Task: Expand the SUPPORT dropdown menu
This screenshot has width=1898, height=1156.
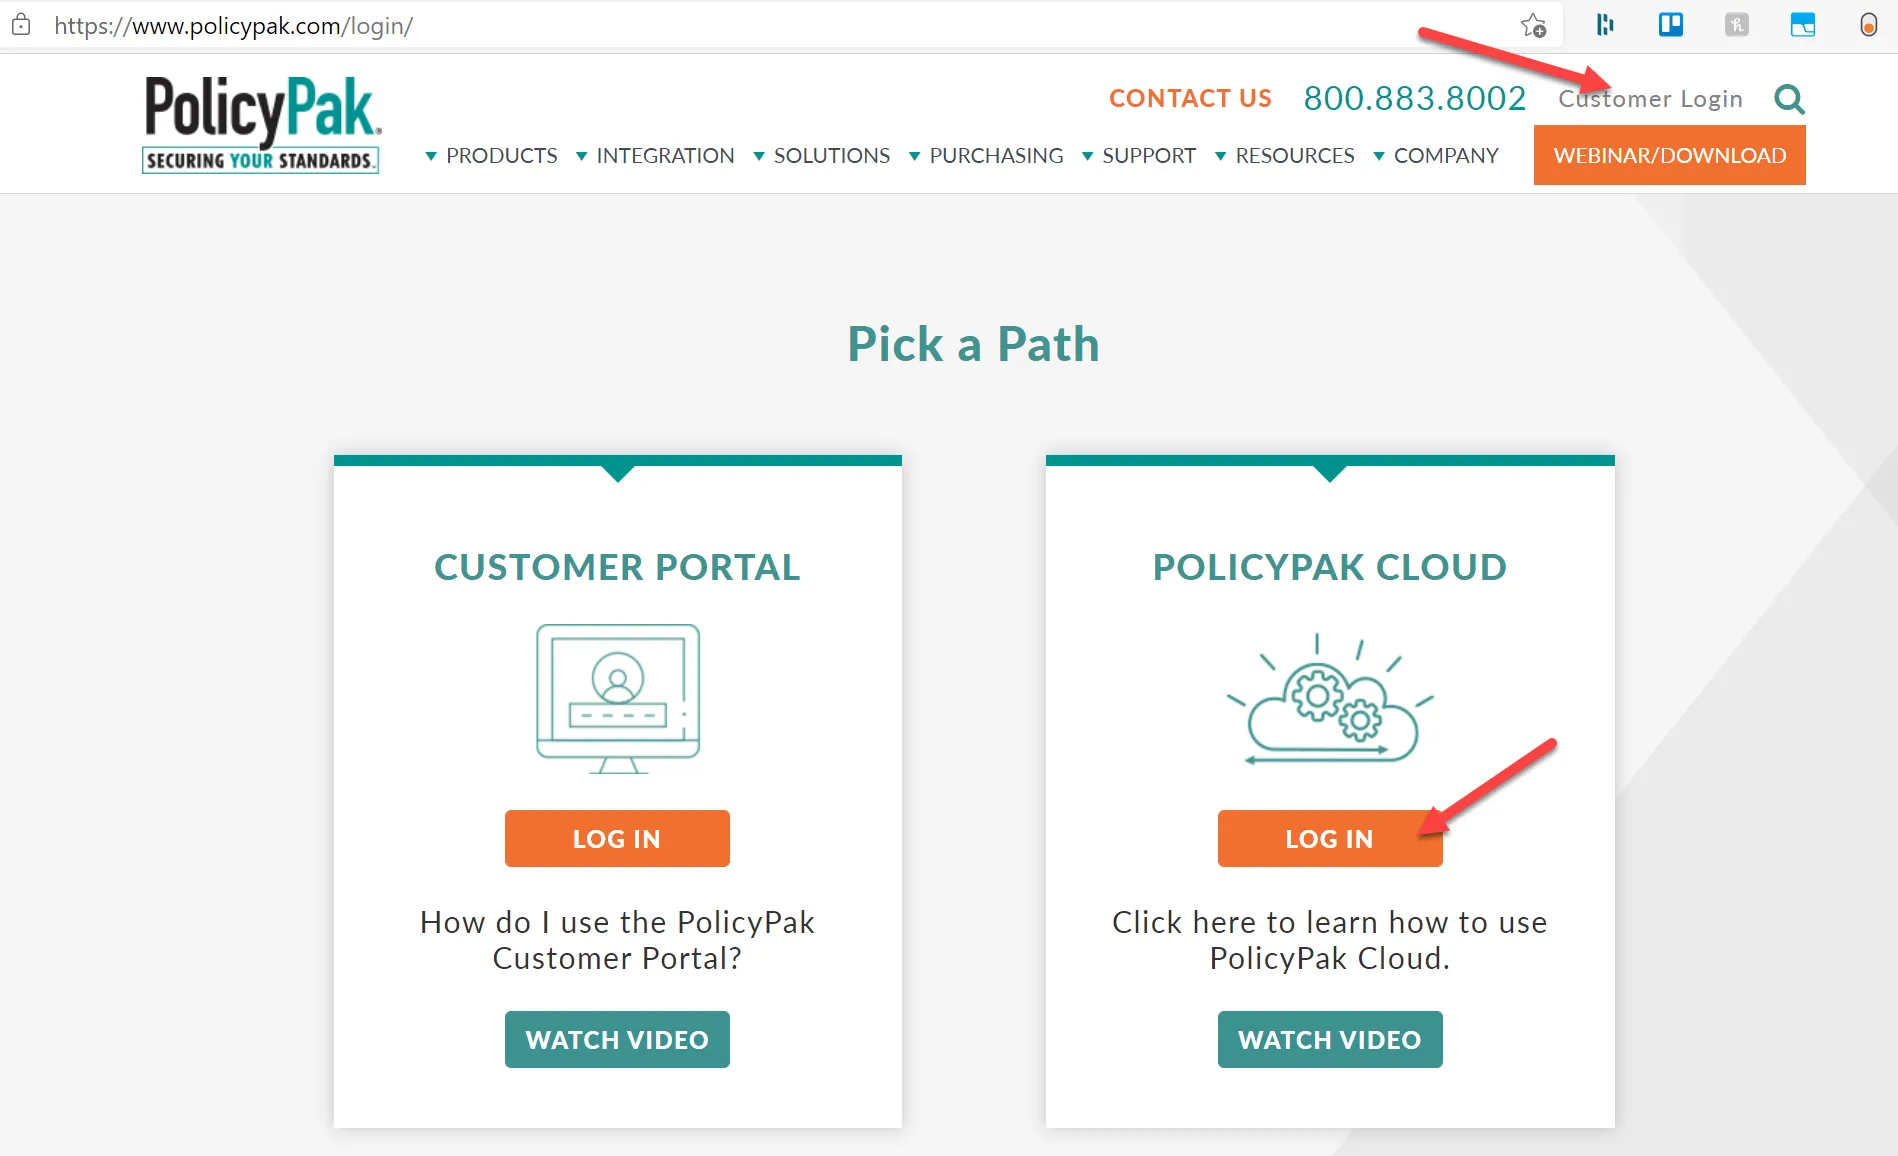Action: coord(1139,156)
